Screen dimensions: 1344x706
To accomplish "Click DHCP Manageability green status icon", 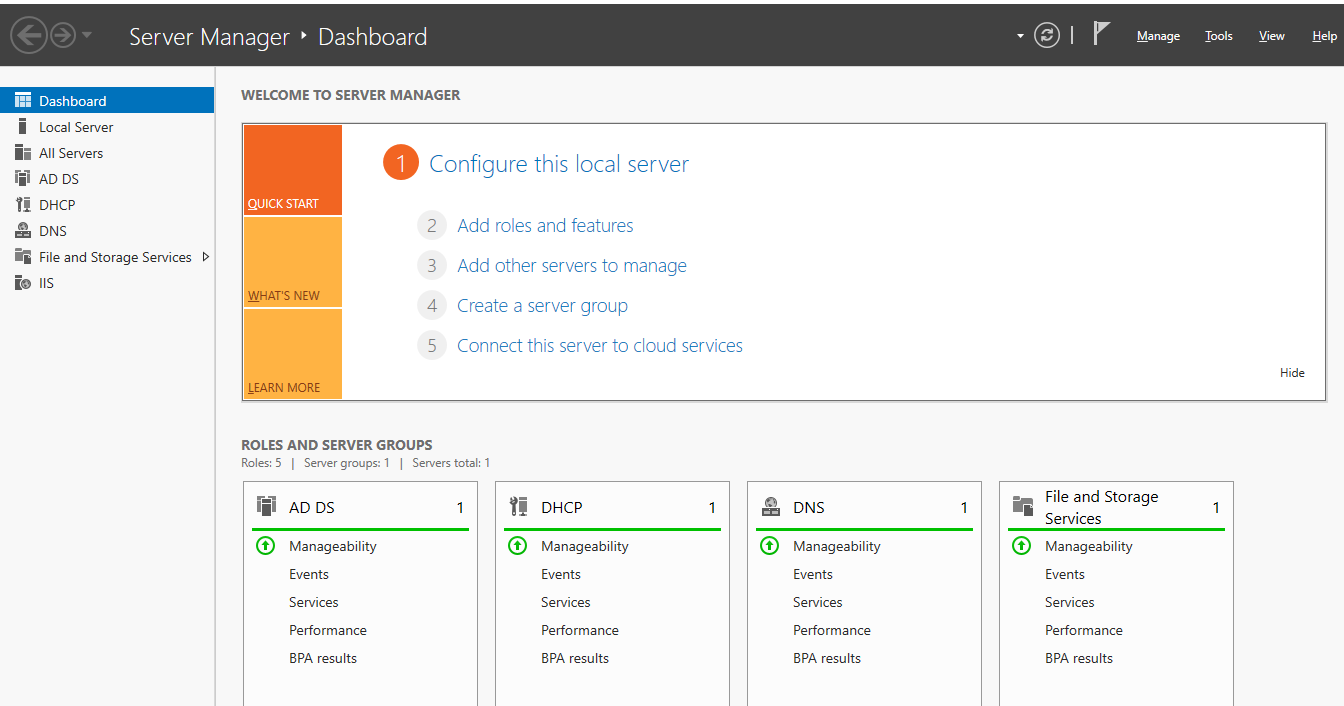I will pyautogui.click(x=517, y=546).
